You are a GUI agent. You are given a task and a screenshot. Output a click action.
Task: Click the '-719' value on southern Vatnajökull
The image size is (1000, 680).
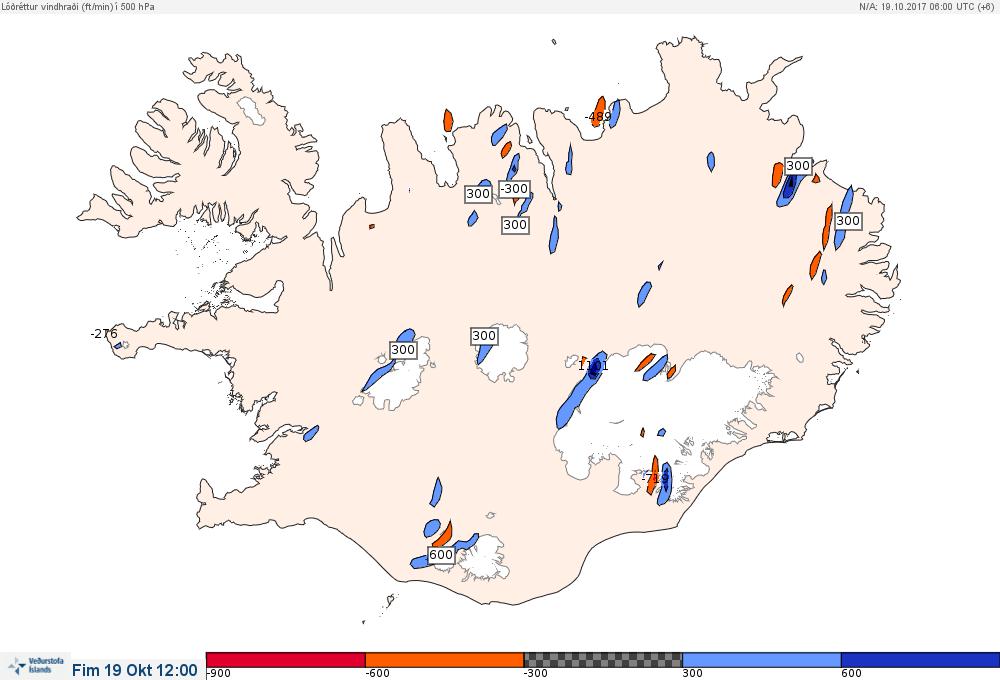click(656, 478)
